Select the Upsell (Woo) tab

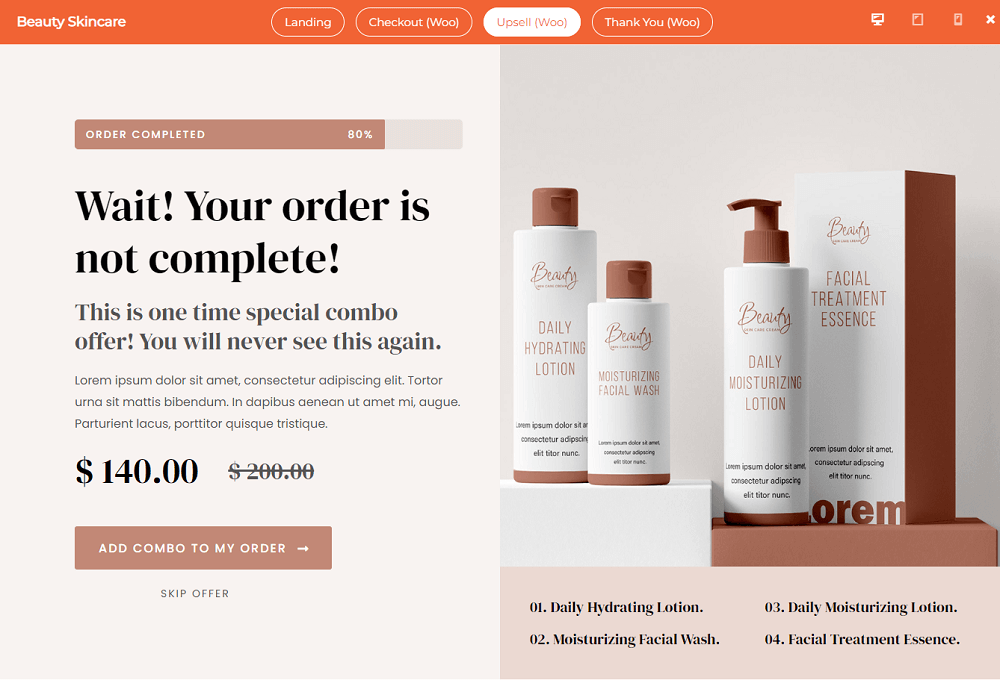531,22
